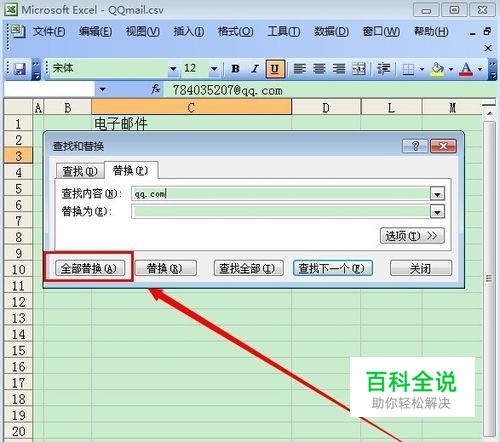
Task: Select the 替换(P) tab
Action: pyautogui.click(x=131, y=170)
